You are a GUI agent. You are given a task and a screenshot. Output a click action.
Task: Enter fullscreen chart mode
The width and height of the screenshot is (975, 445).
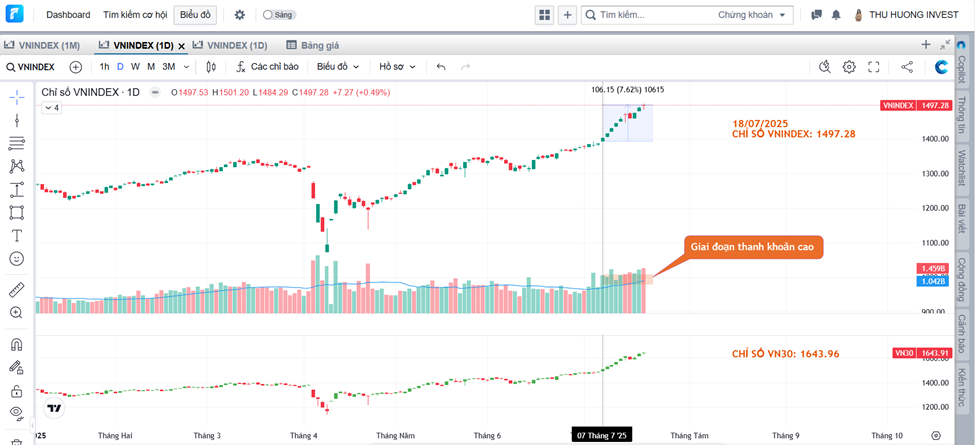[874, 67]
